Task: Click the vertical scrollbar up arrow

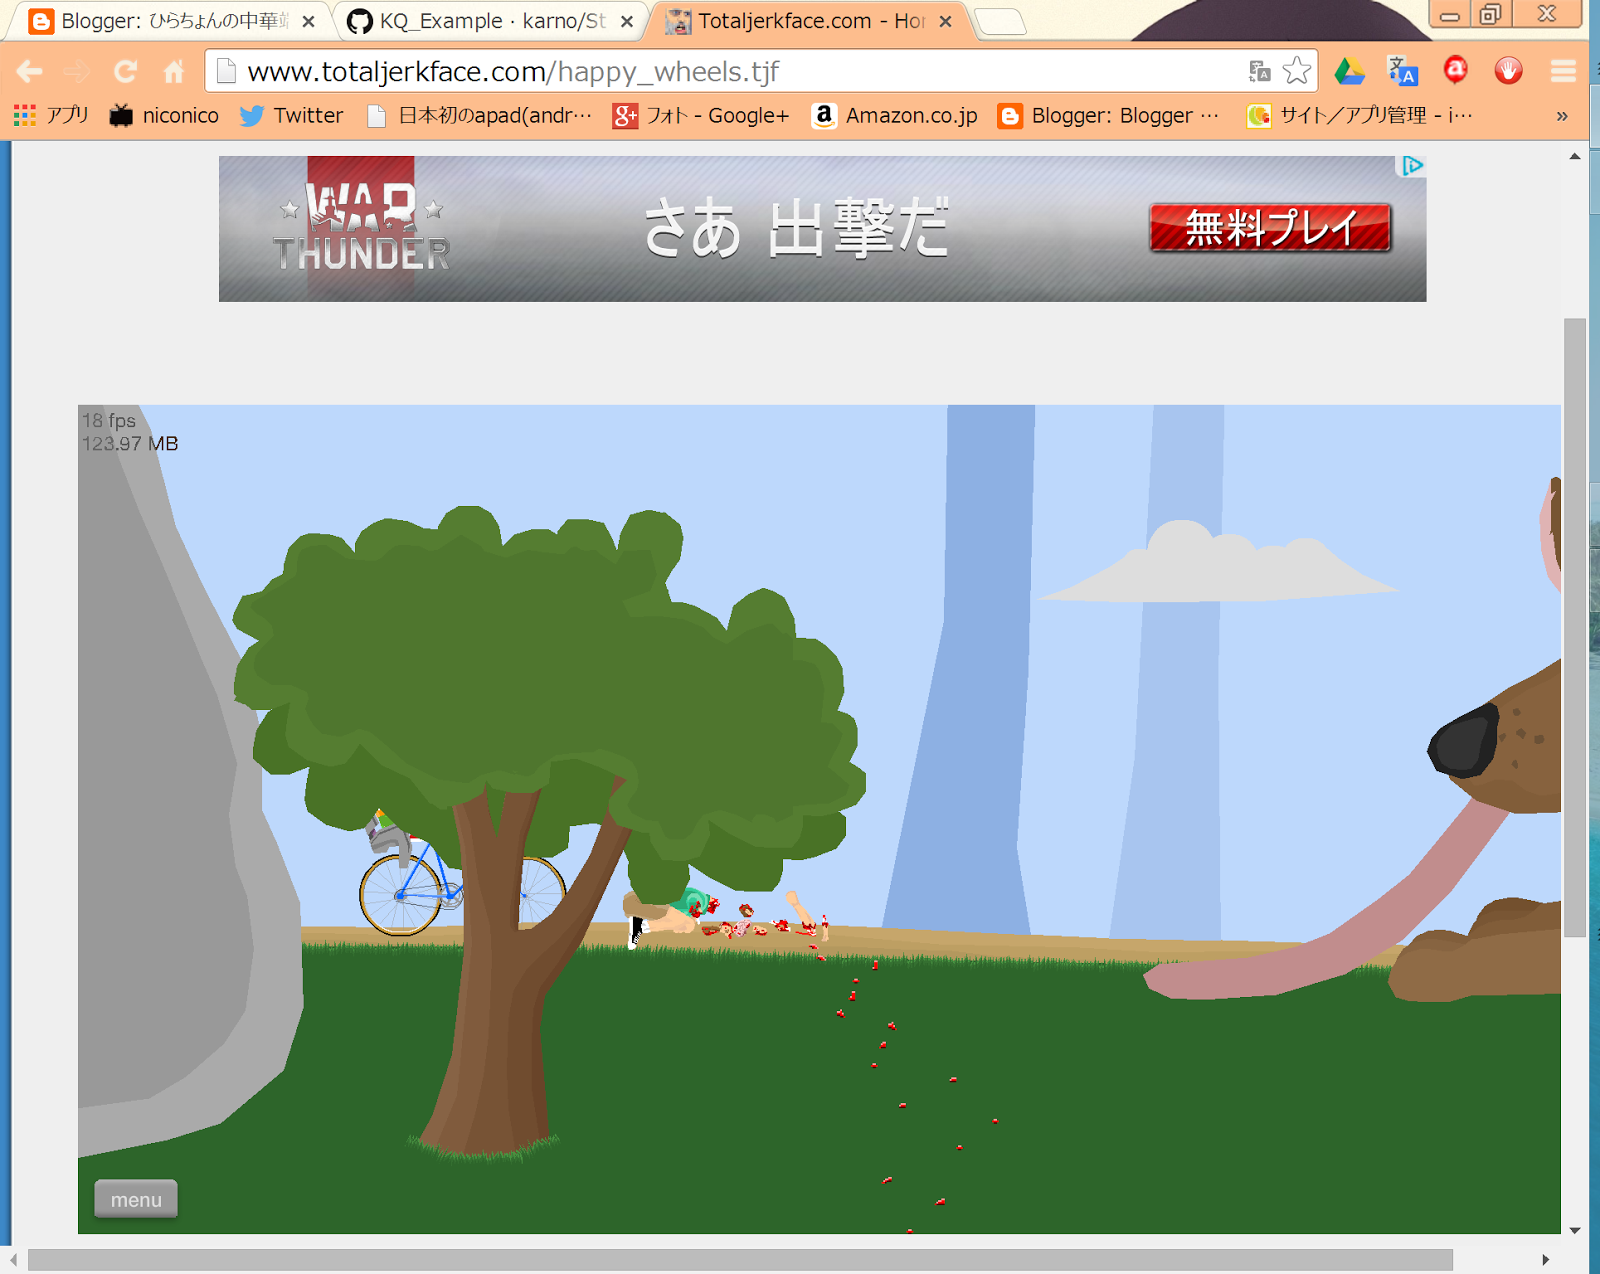Action: tap(1575, 157)
